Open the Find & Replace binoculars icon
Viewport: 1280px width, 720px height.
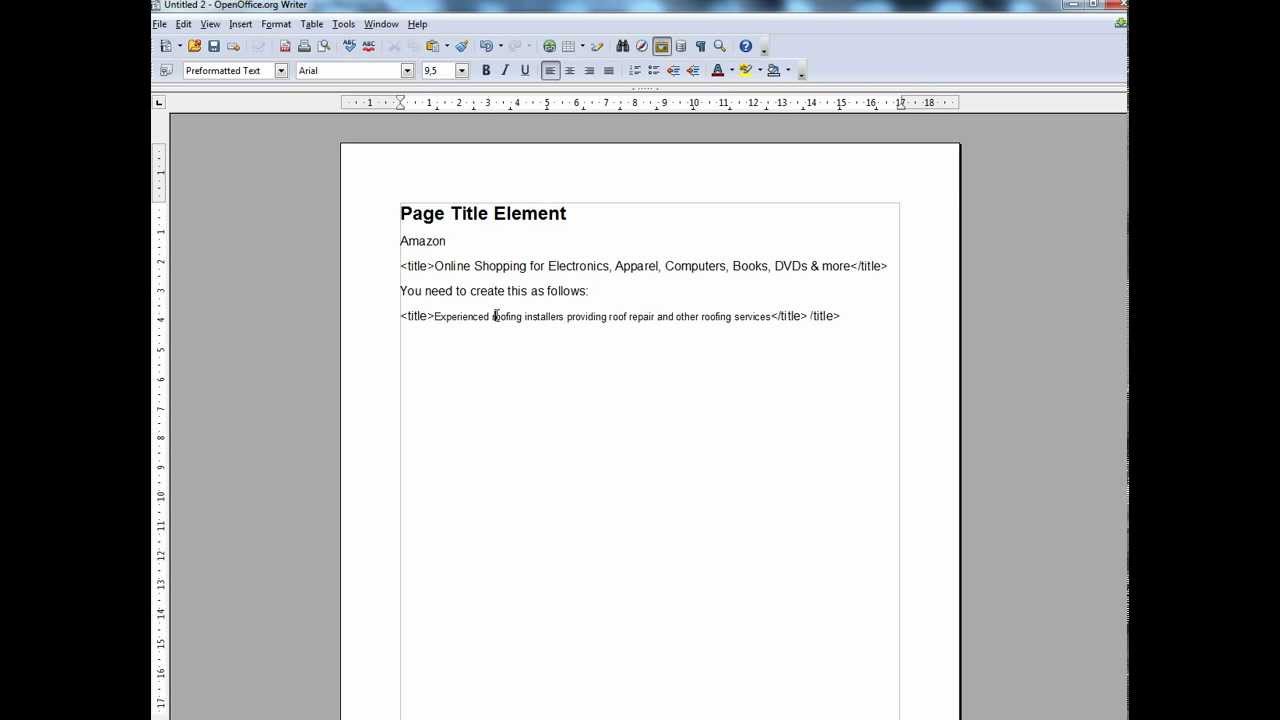[623, 46]
